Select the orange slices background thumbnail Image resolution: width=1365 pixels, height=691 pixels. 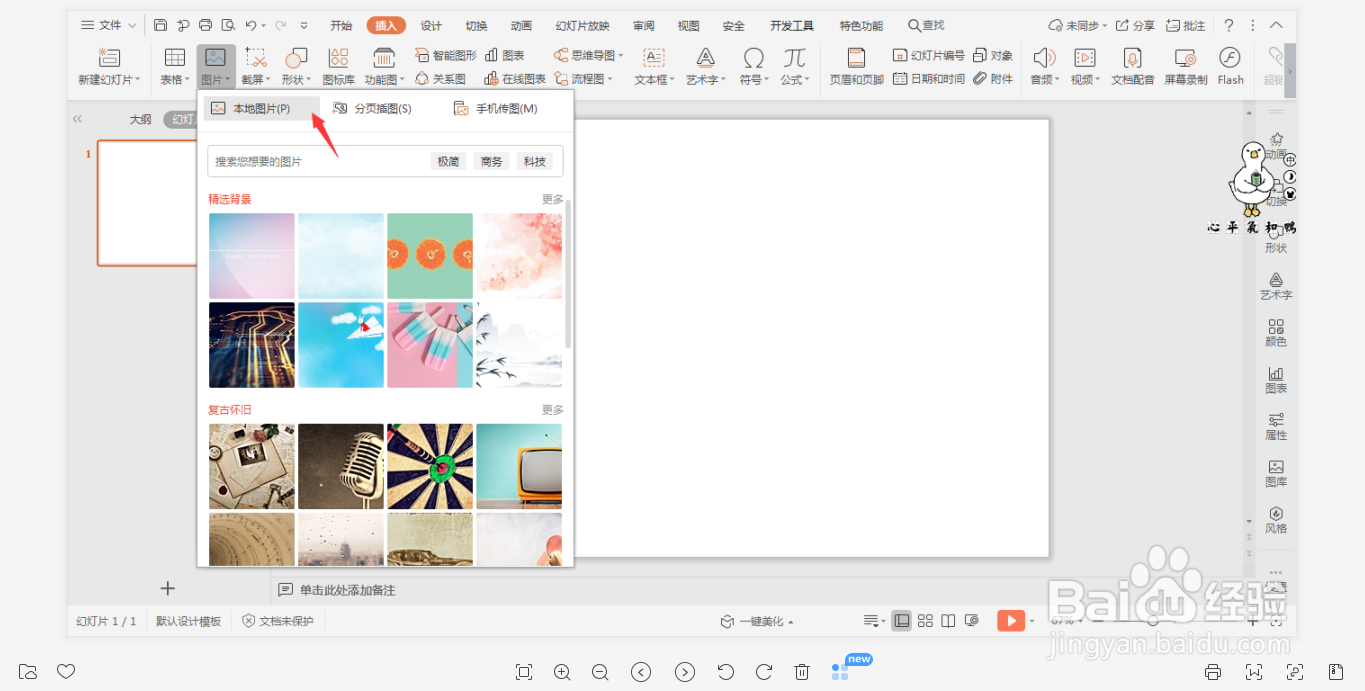point(430,255)
